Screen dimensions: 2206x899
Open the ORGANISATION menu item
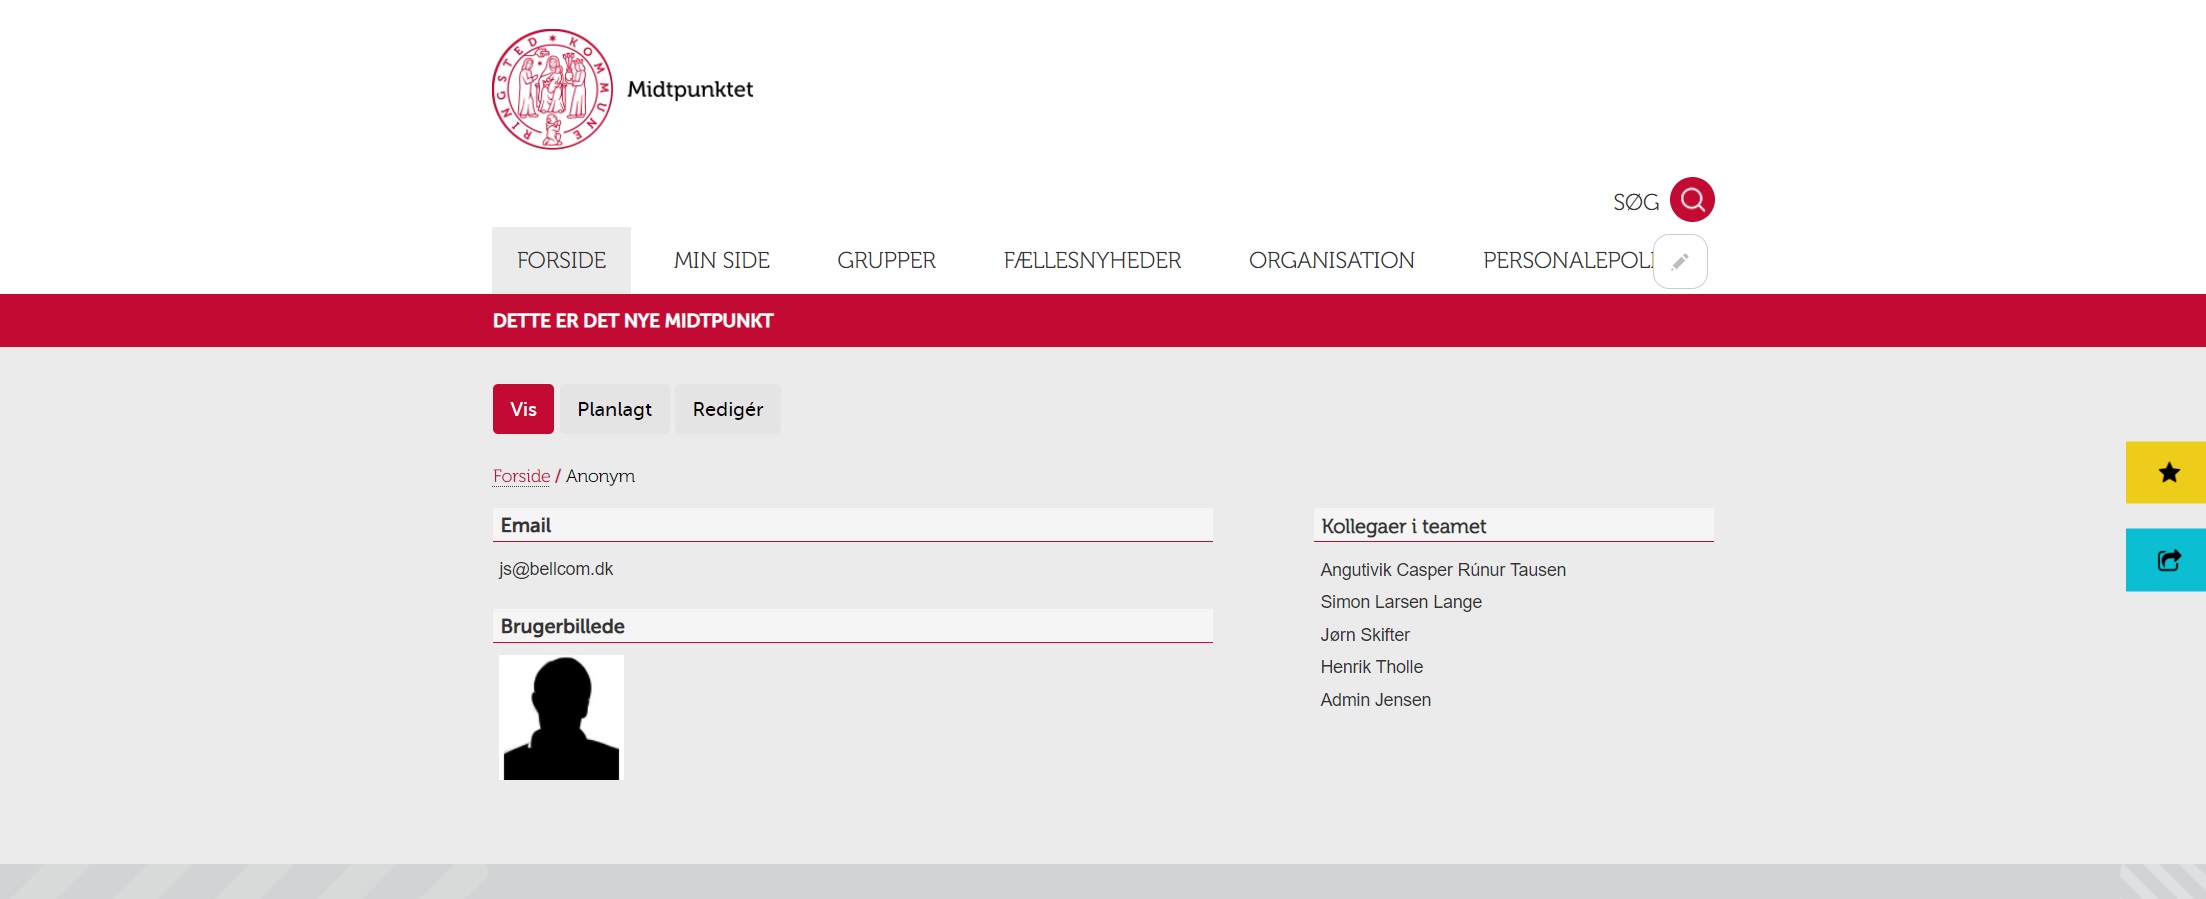[x=1331, y=260]
